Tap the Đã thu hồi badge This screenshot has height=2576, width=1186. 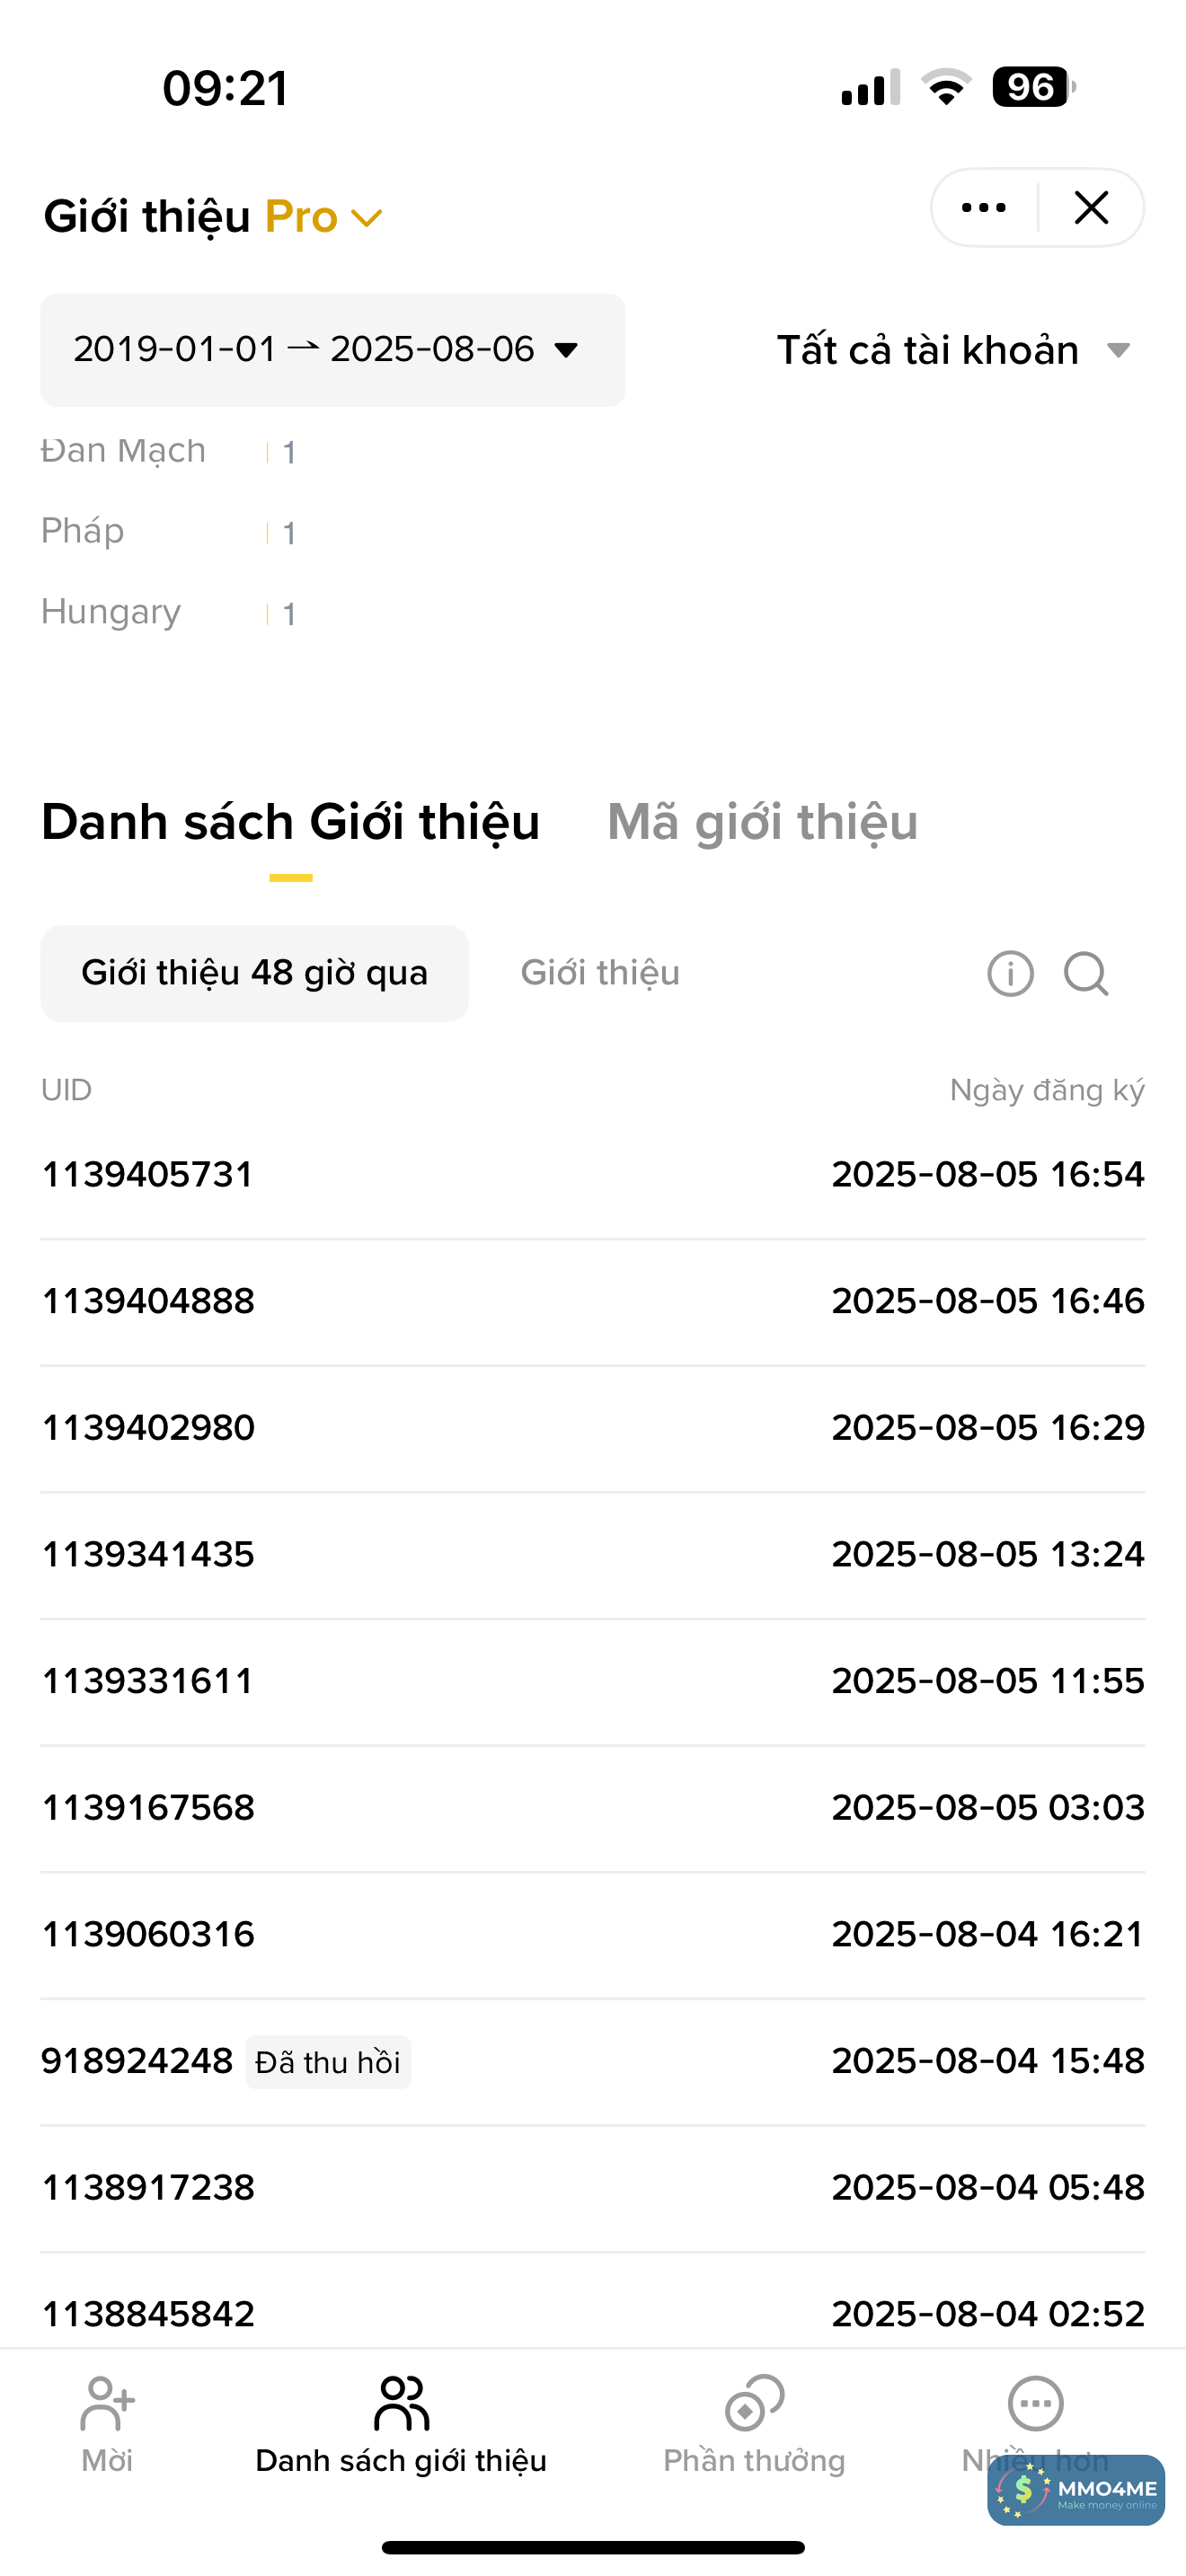[x=328, y=2062]
